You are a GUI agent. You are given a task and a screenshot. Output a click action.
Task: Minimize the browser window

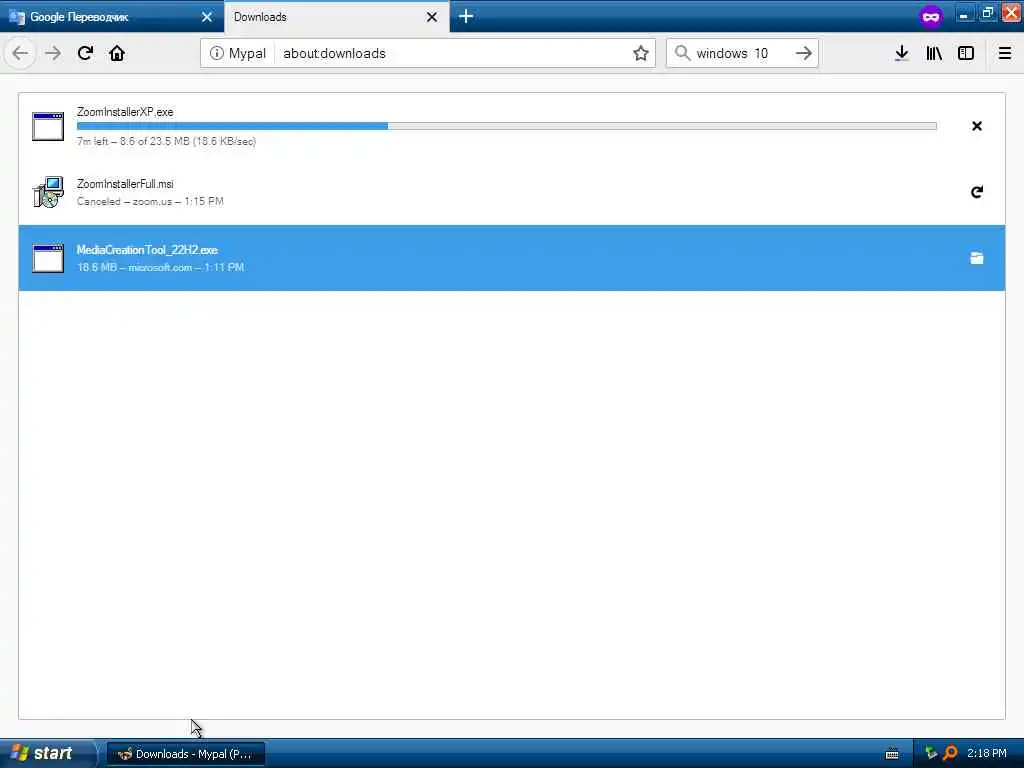tap(964, 13)
